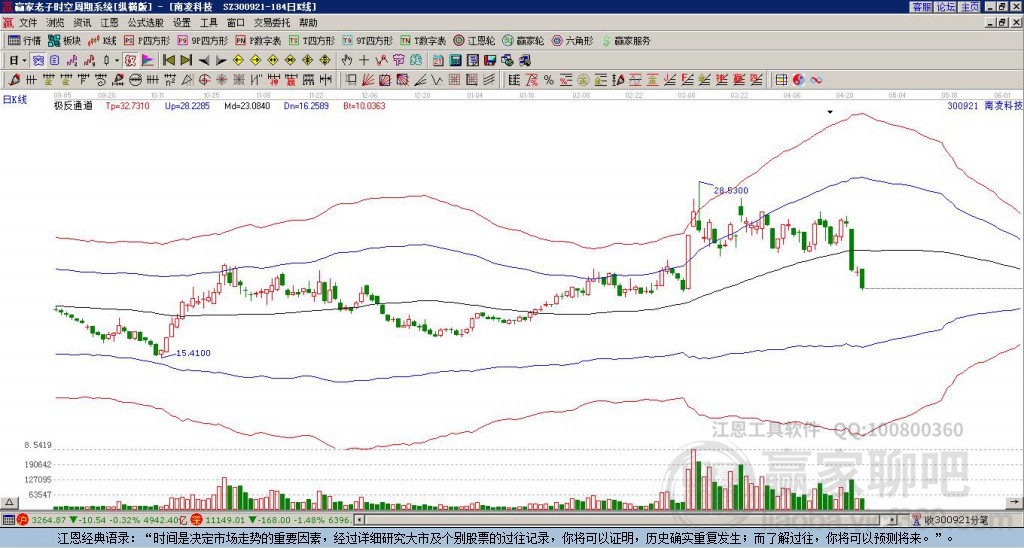Click the 收300921分笔 status bar entry

(951, 520)
